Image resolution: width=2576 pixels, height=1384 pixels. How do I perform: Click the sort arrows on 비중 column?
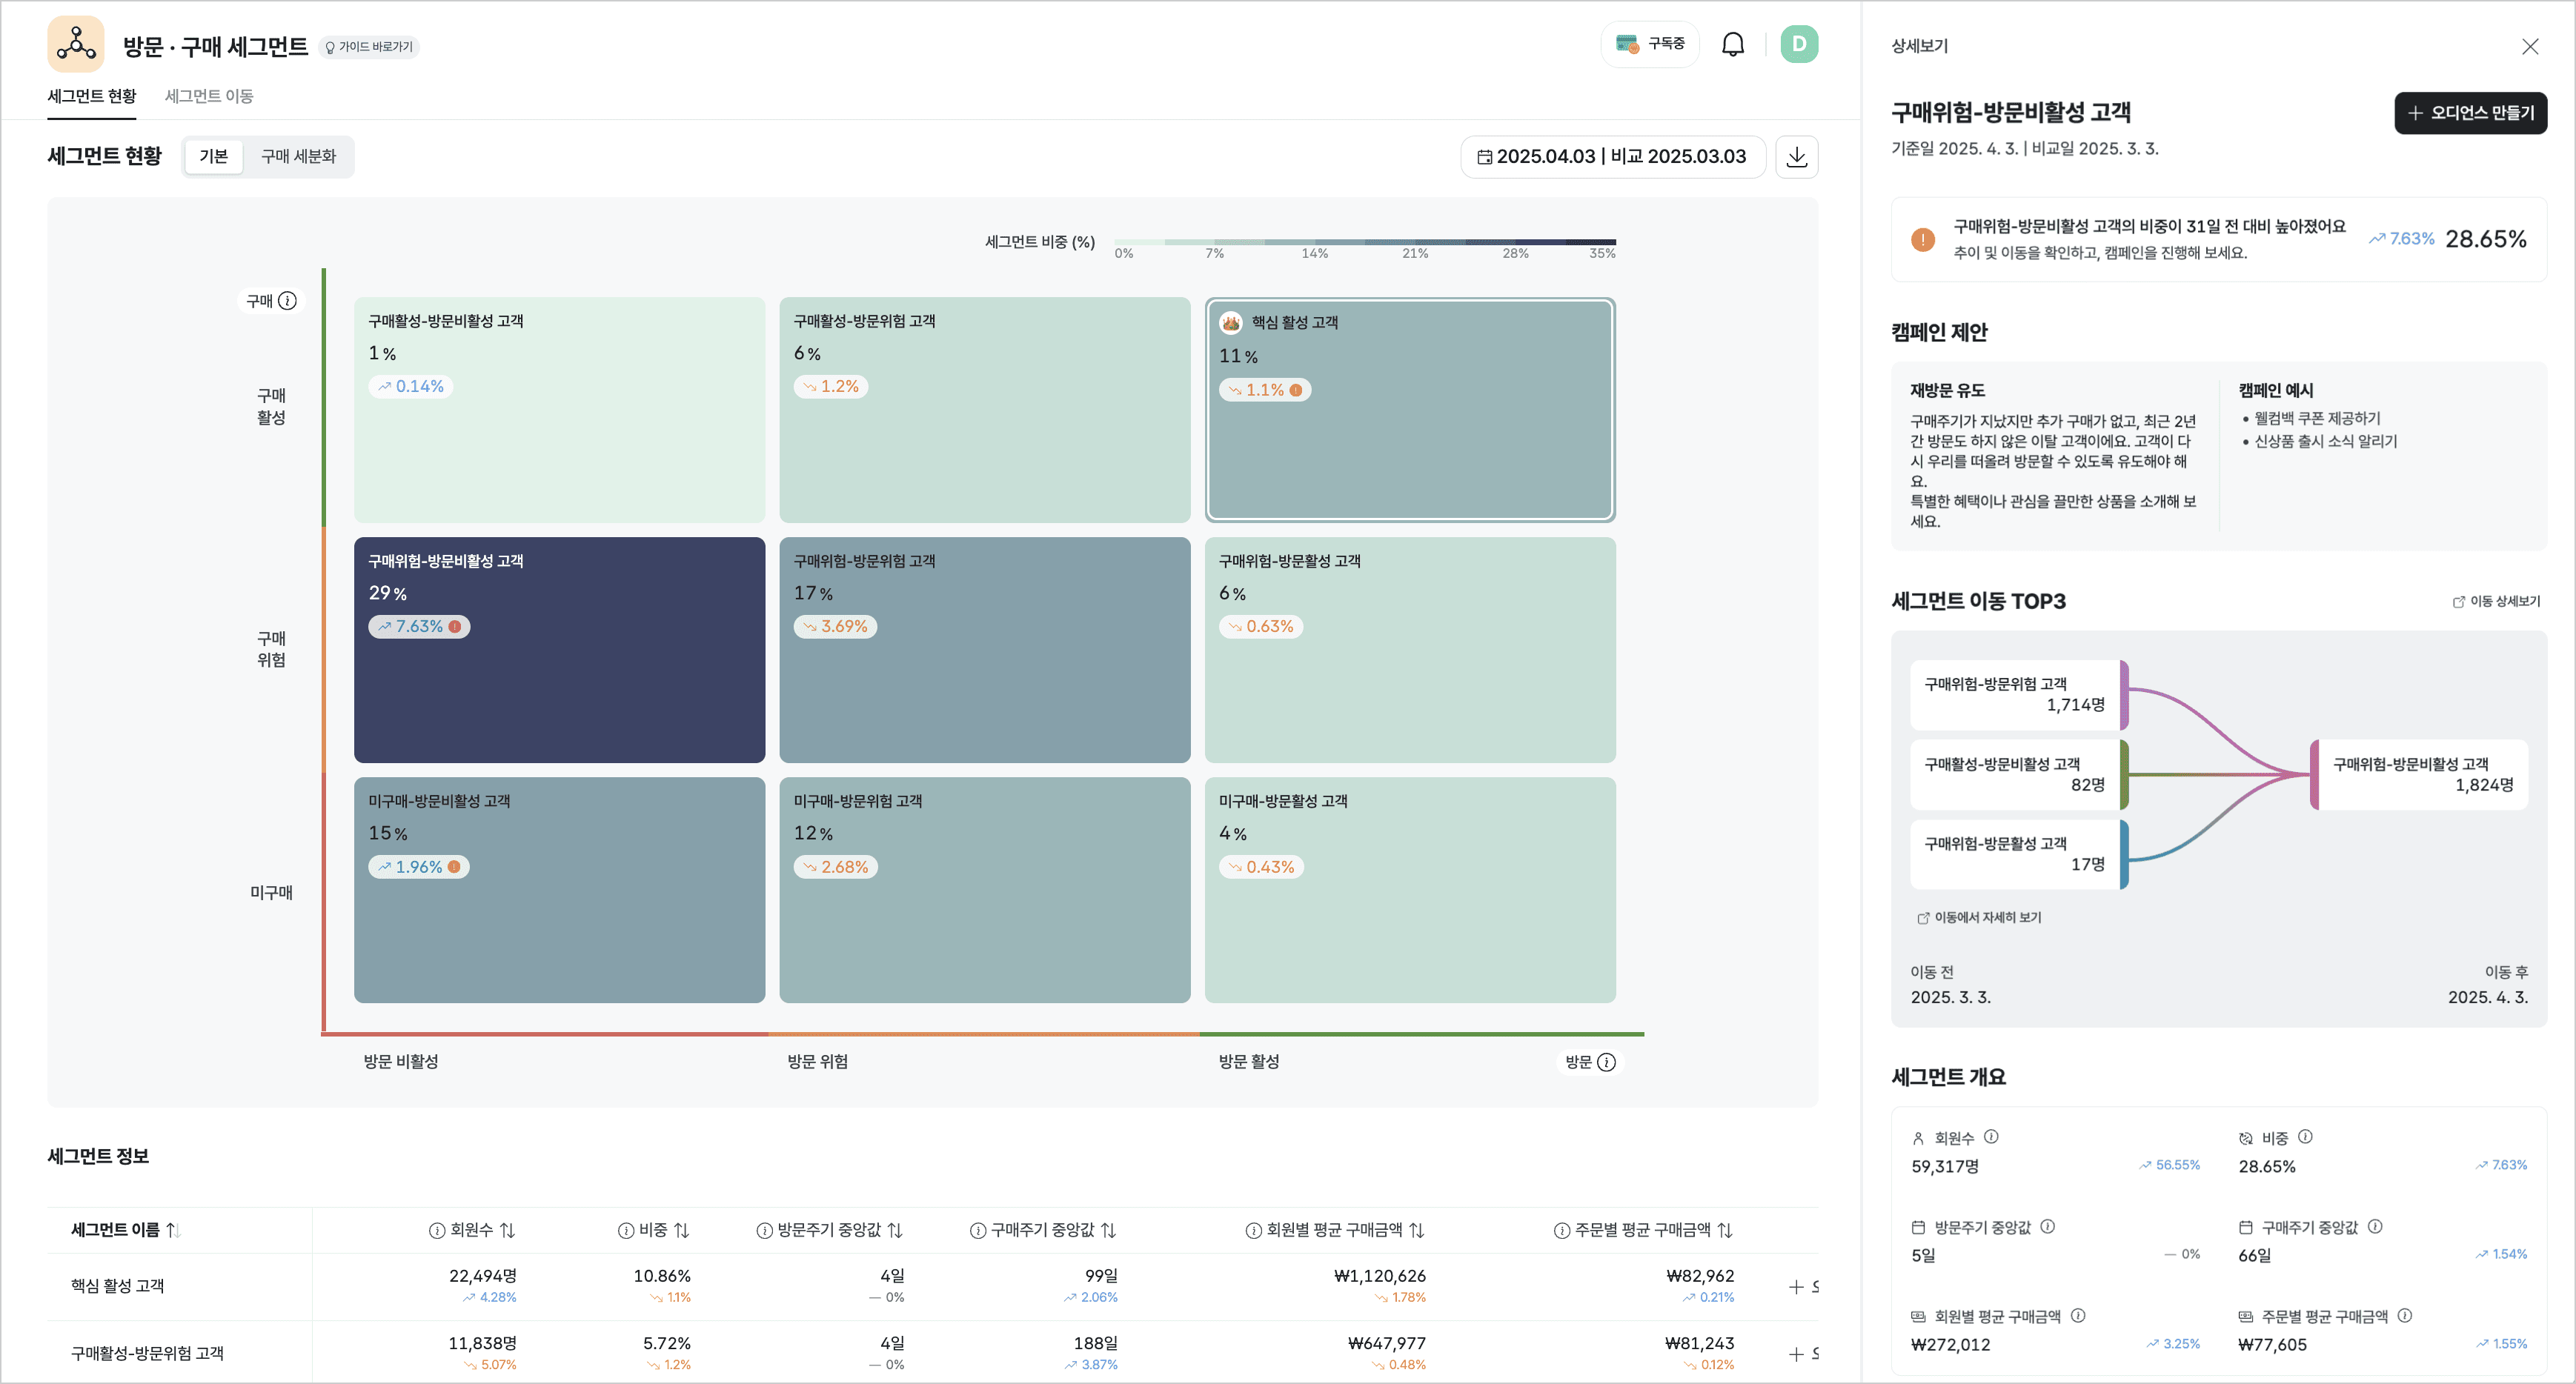click(x=682, y=1230)
